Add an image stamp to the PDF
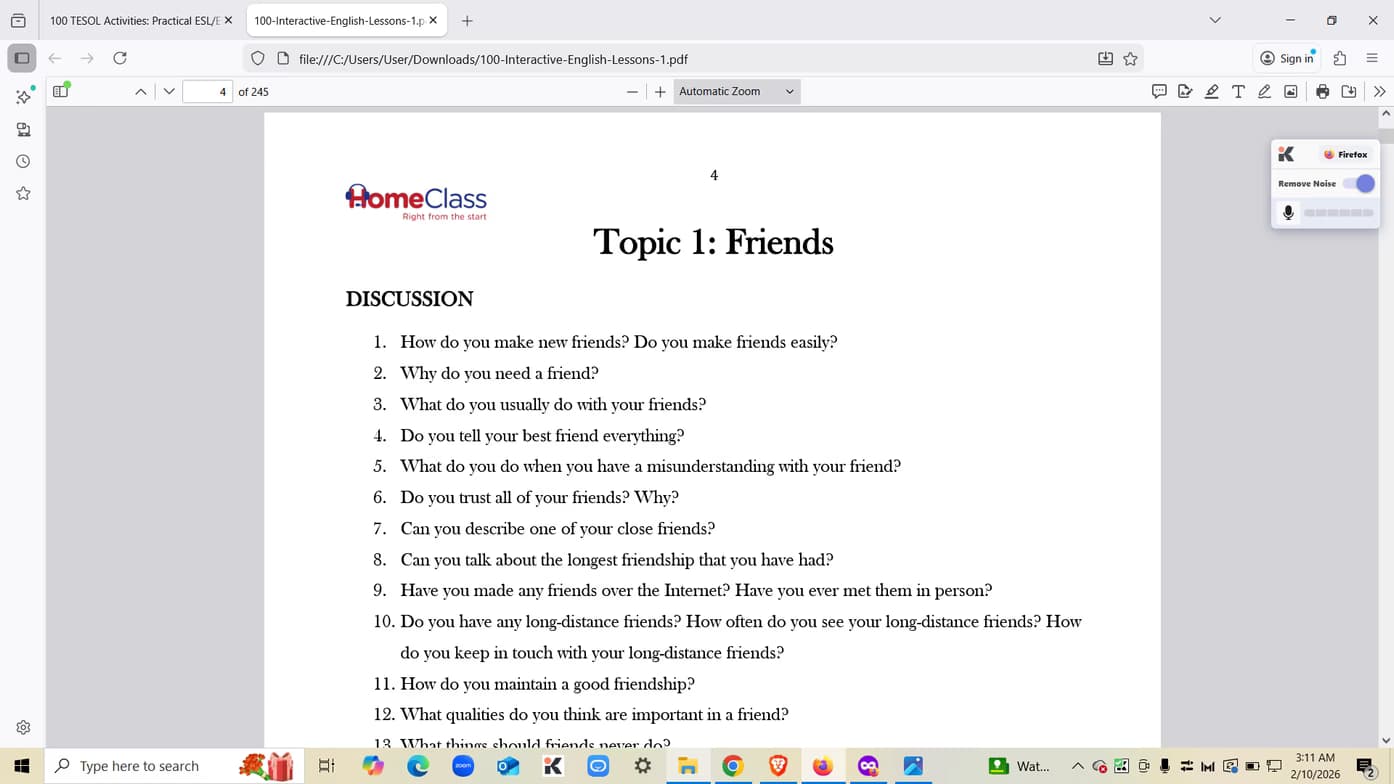Screen dimensions: 1394x784 pos(1291,91)
